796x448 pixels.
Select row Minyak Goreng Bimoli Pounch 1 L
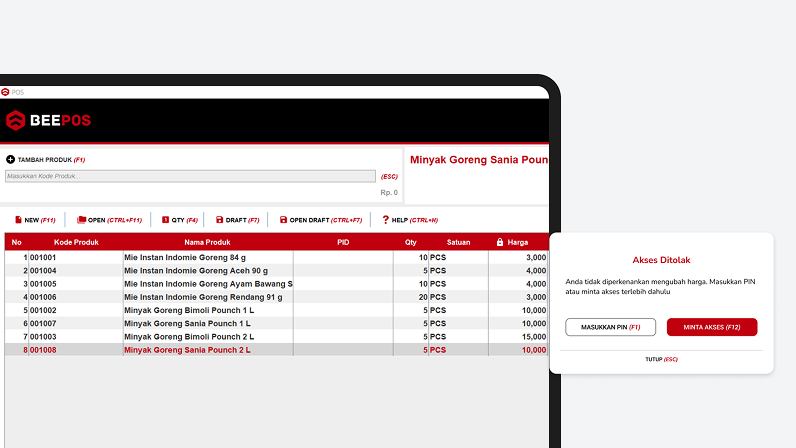click(x=277, y=310)
